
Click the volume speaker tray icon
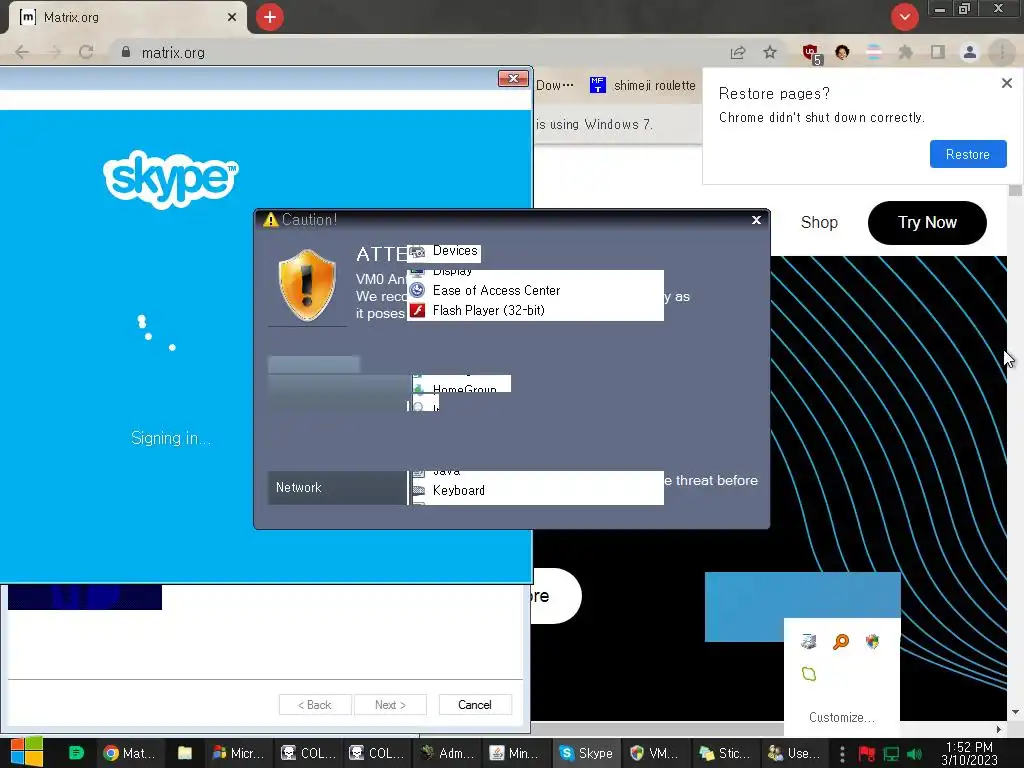[914, 754]
